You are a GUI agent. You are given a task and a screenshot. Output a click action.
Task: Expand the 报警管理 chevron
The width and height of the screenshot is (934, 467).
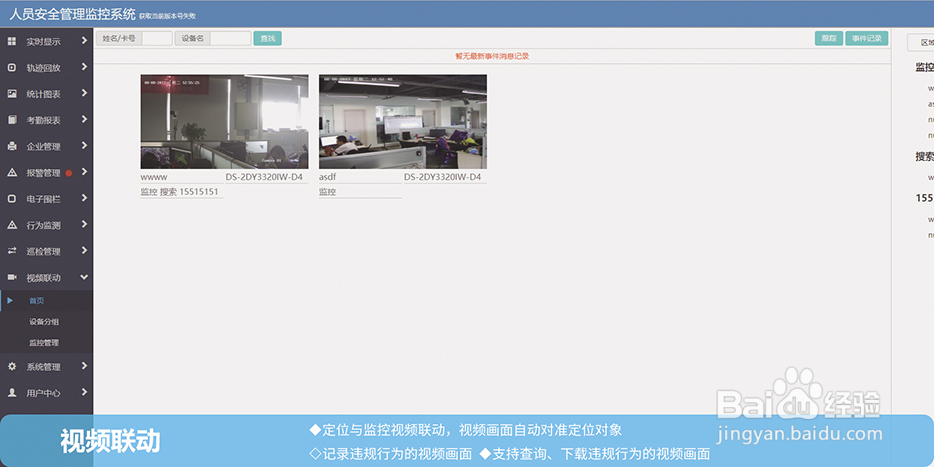(x=84, y=172)
